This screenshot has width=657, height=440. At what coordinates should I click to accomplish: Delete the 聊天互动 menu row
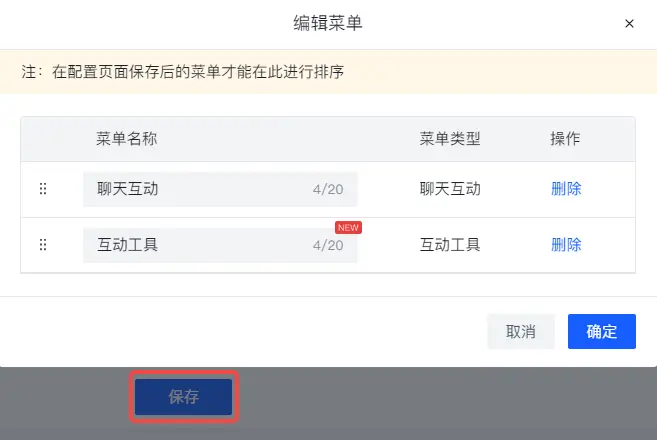(x=566, y=189)
